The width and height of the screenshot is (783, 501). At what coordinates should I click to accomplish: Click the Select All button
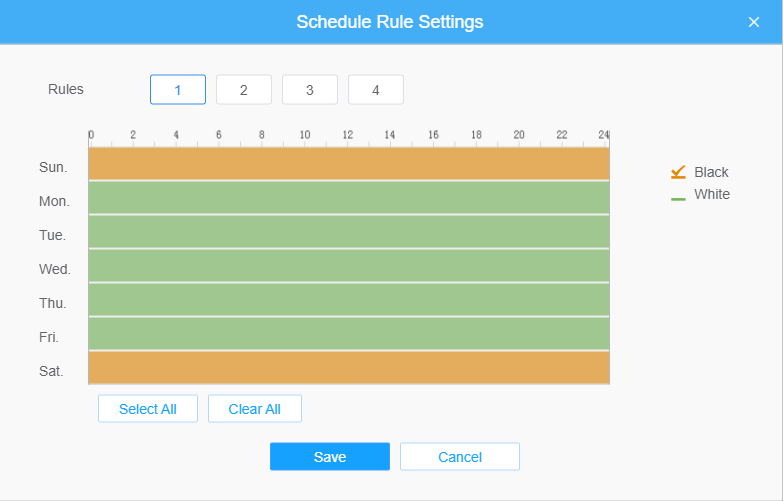[x=148, y=409]
